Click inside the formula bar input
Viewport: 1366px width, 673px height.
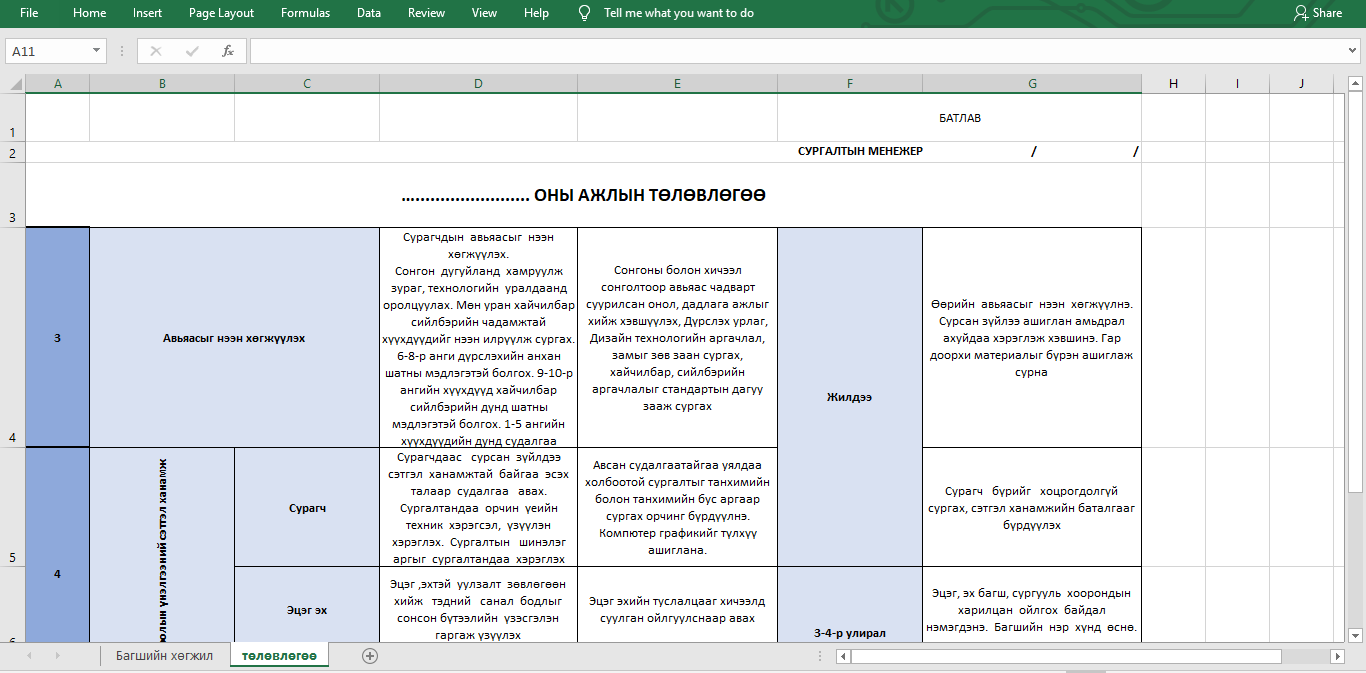click(797, 51)
